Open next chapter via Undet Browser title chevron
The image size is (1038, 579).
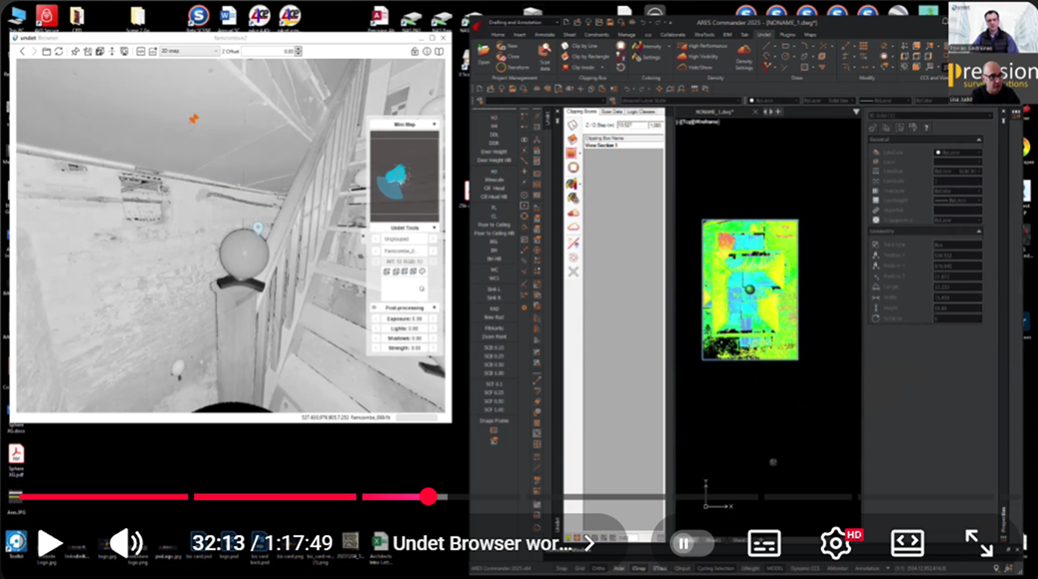(589, 544)
